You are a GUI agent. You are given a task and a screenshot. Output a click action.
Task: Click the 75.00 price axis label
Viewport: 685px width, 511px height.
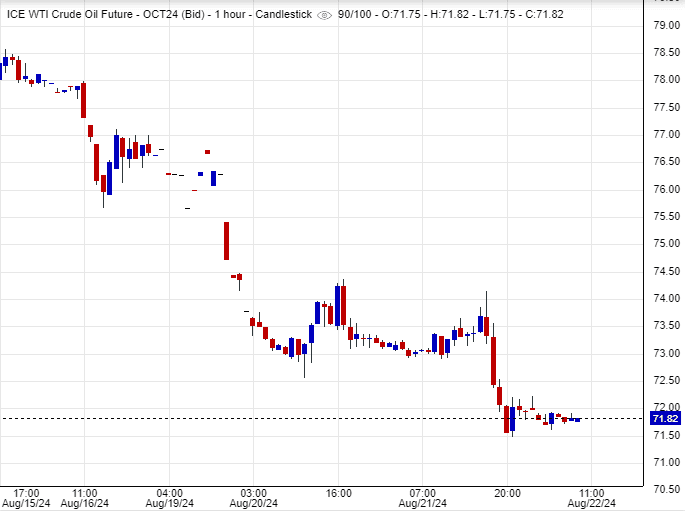coord(666,243)
